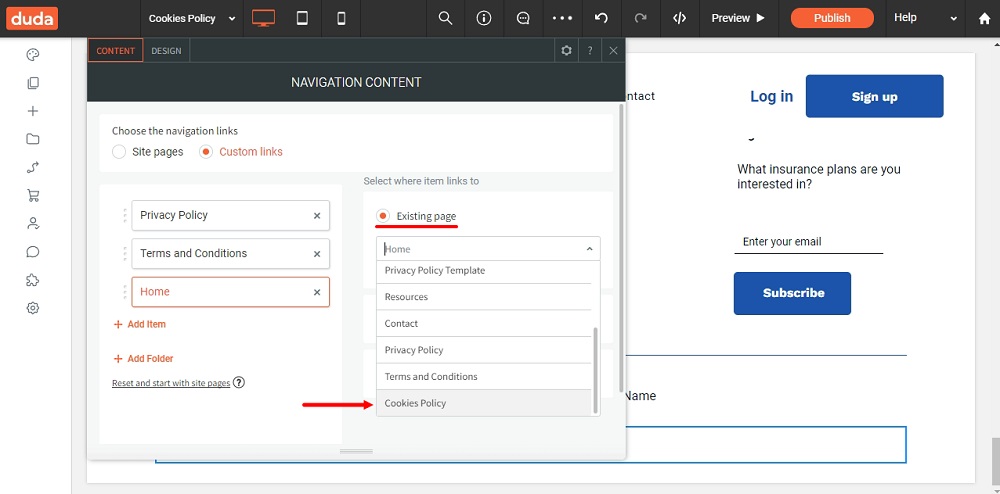The height and width of the screenshot is (494, 1000).
Task: Click the panel's vertical scrollbar
Action: tap(622, 249)
